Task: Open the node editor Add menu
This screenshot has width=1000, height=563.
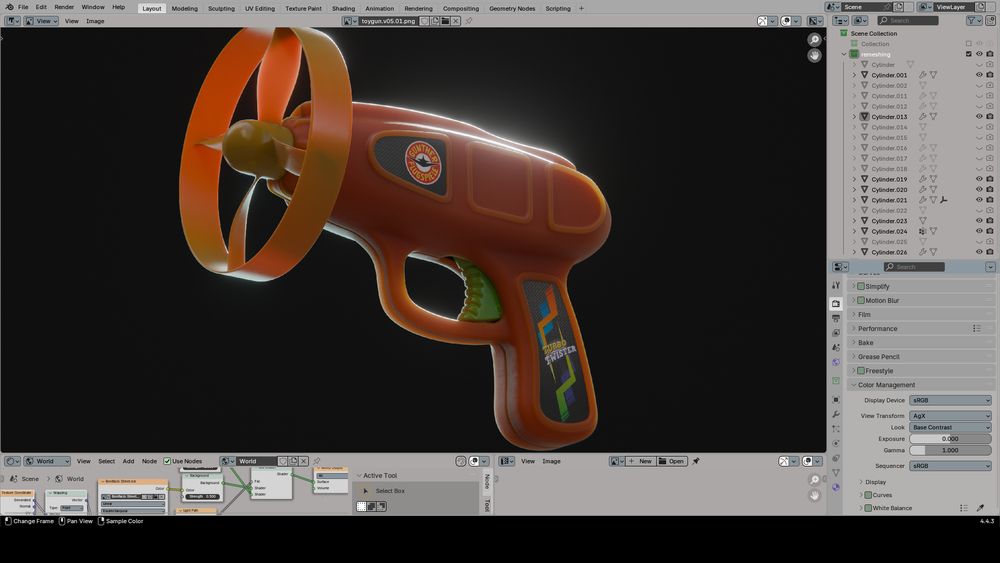Action: (x=128, y=461)
